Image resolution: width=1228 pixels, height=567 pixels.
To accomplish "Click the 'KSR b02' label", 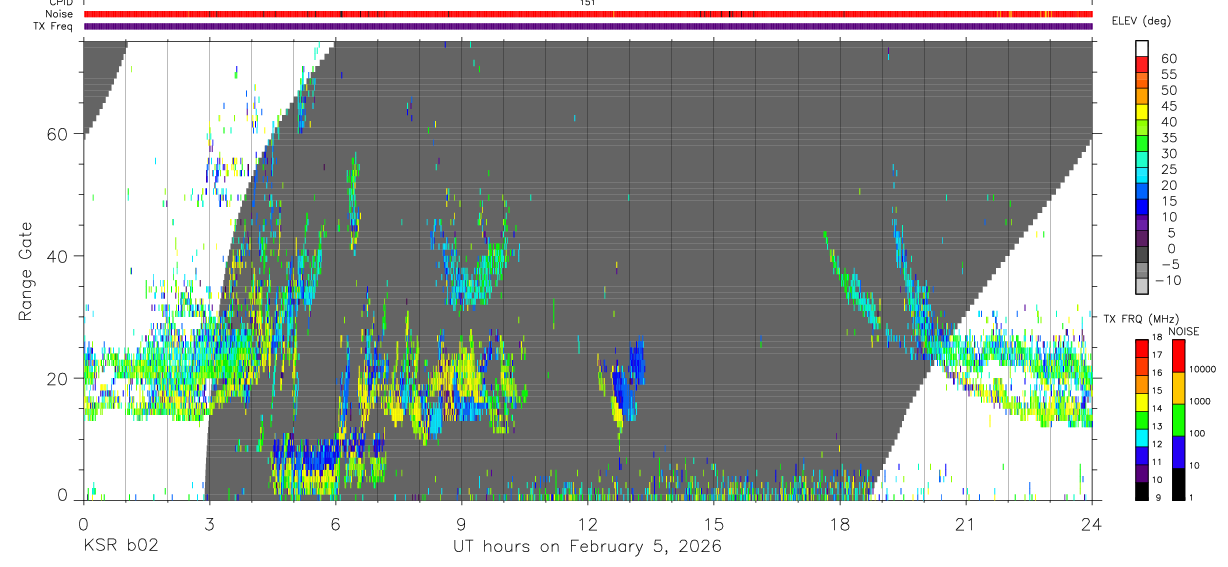I will tap(120, 546).
